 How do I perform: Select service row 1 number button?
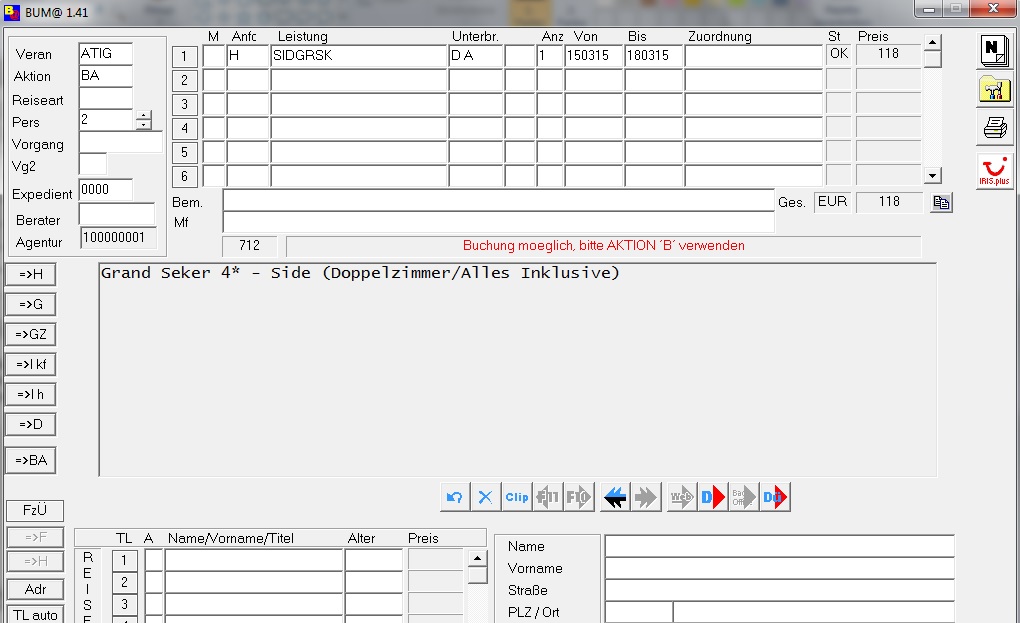click(x=185, y=56)
